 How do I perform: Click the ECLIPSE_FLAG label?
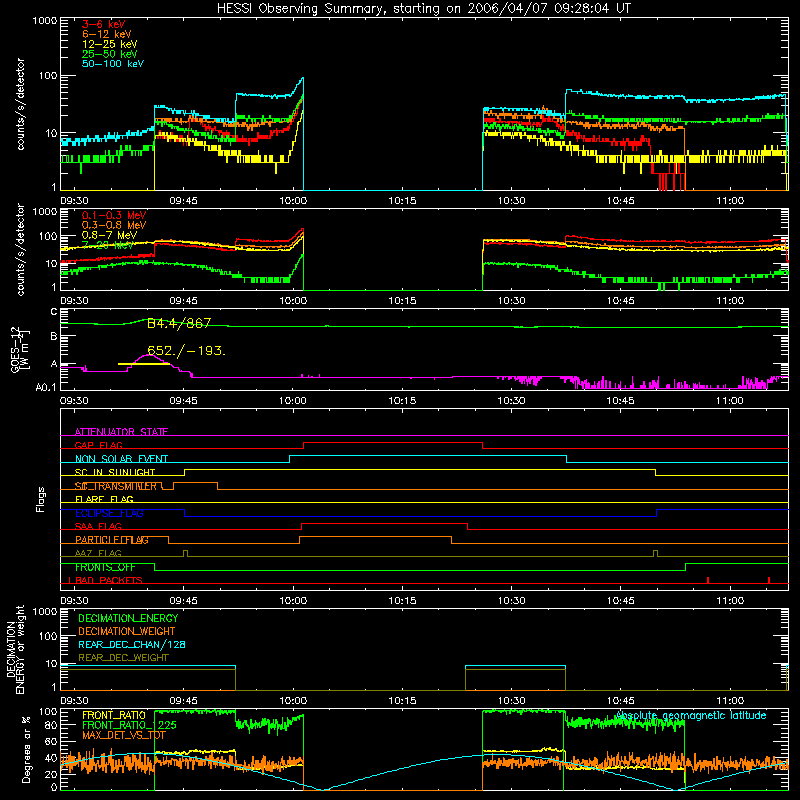coord(109,513)
